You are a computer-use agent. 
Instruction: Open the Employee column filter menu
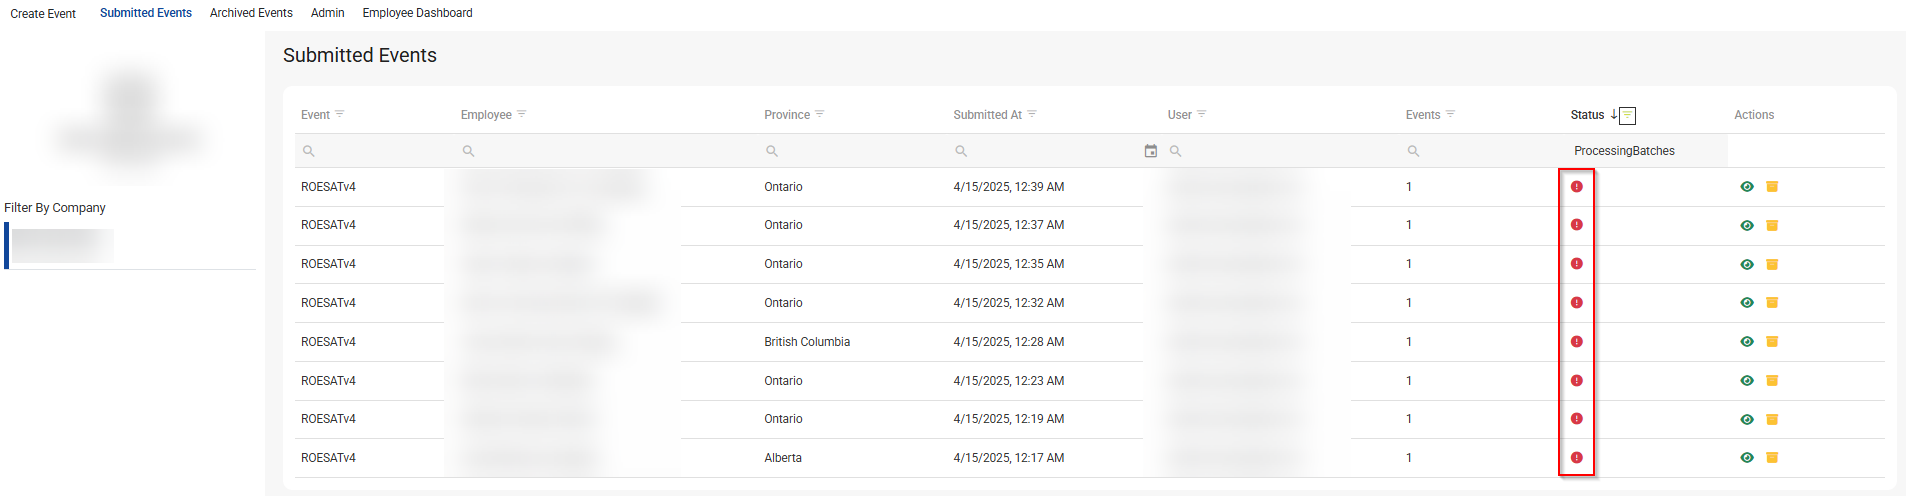[x=522, y=115]
